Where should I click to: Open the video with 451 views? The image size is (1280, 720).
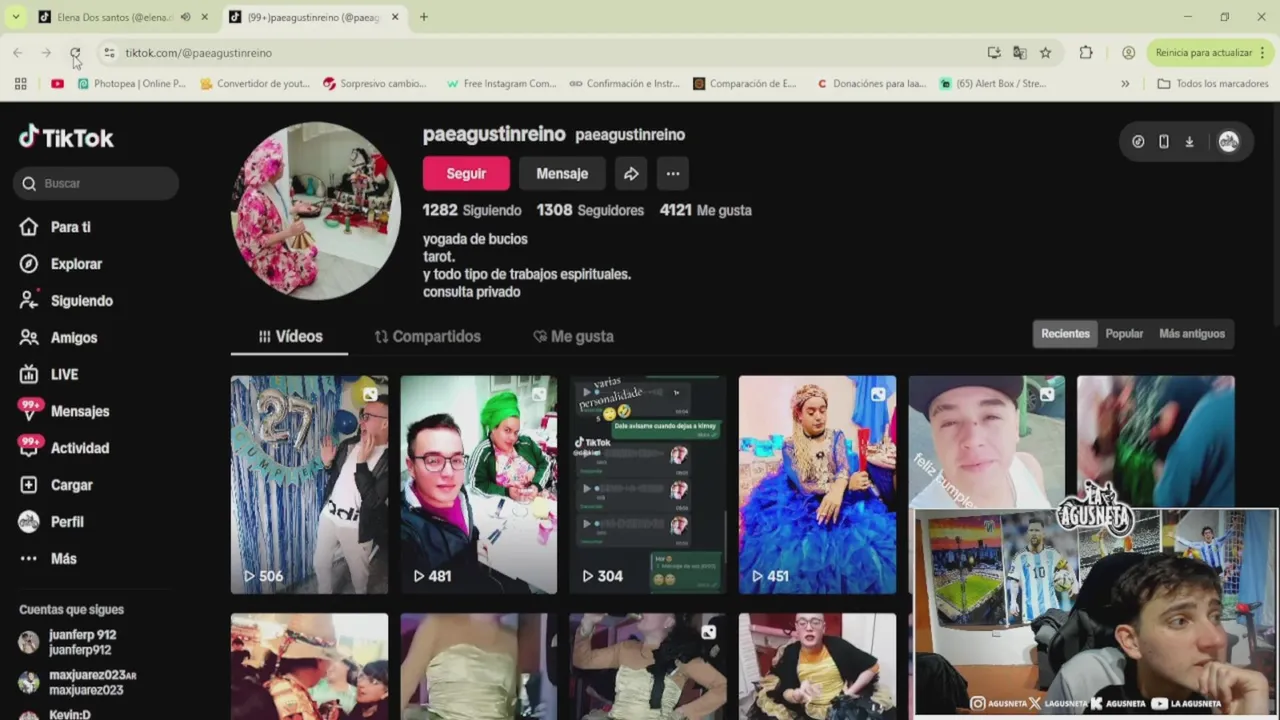tap(817, 485)
